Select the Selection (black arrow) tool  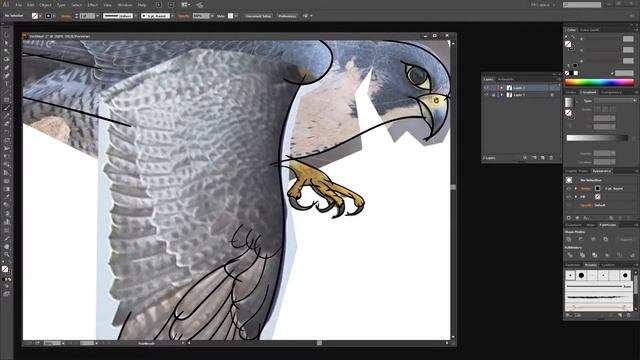click(x=6, y=36)
